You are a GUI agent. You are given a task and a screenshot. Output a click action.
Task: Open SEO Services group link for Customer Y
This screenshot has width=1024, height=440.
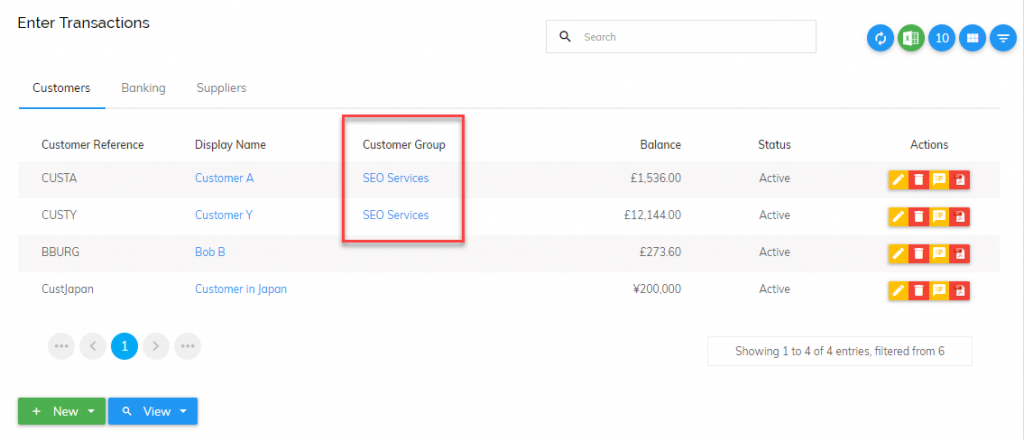point(396,215)
